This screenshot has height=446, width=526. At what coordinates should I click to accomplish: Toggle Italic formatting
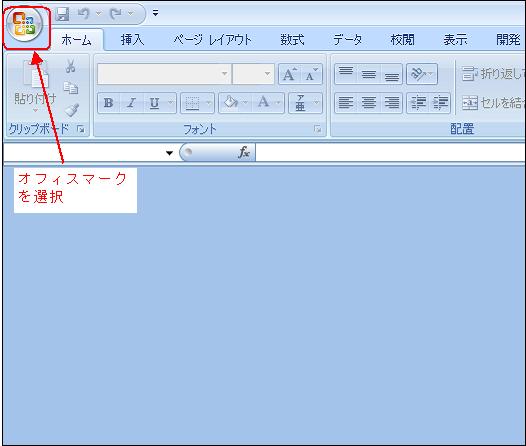132,103
